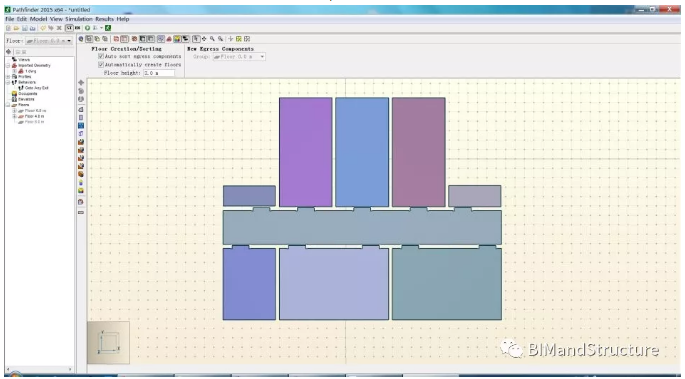
Task: Click tree panel scrollbar right arrow
Action: 70,369
